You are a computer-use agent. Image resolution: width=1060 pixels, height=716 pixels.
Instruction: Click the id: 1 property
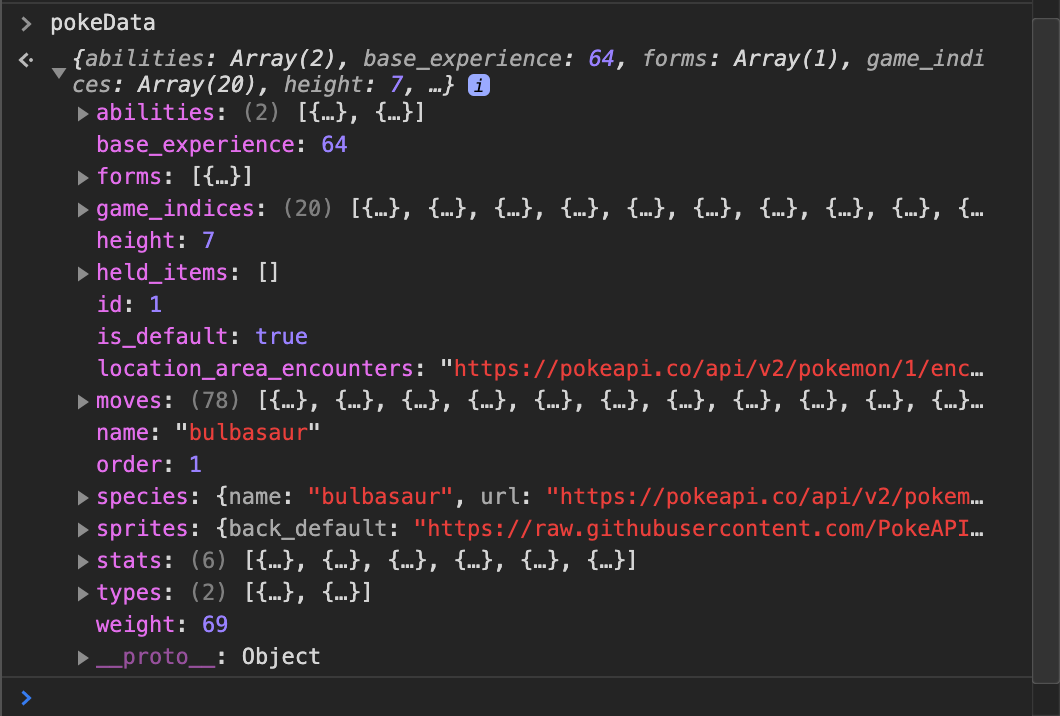[129, 304]
